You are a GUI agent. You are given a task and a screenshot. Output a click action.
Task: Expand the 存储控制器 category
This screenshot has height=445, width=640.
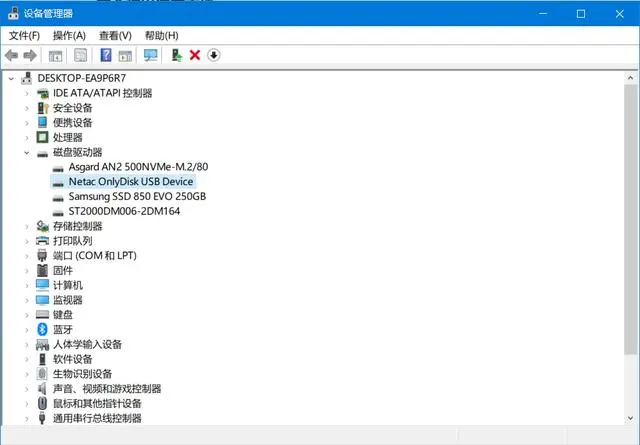point(27,226)
